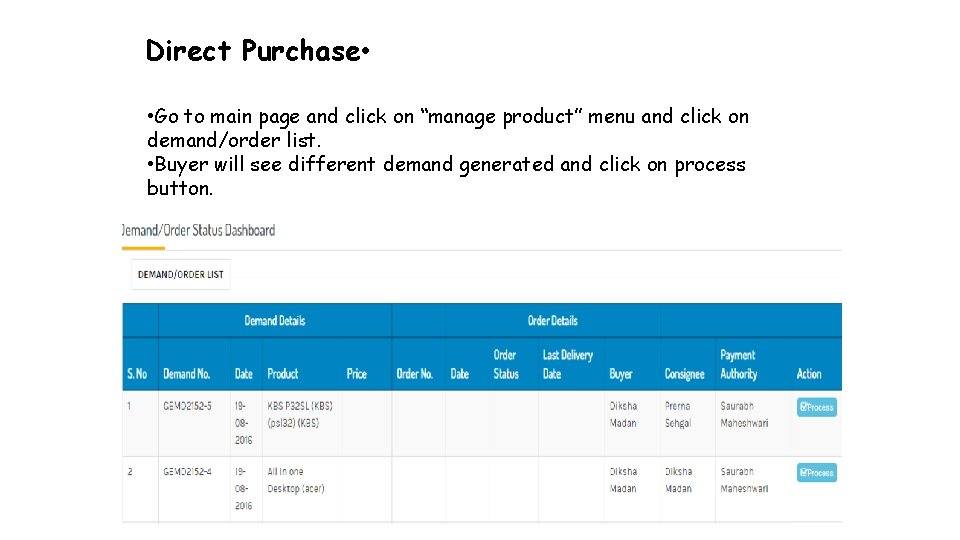Click the Demand/Order Status Dashboard heading
Viewport: 960px width, 540px height.
point(199,230)
